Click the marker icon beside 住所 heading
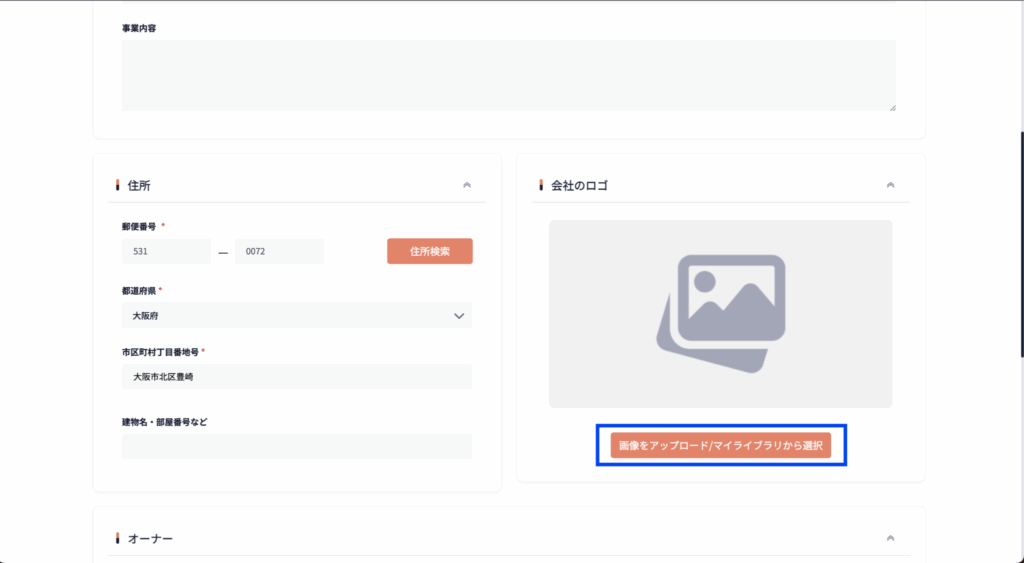This screenshot has width=1024, height=563. [x=118, y=185]
